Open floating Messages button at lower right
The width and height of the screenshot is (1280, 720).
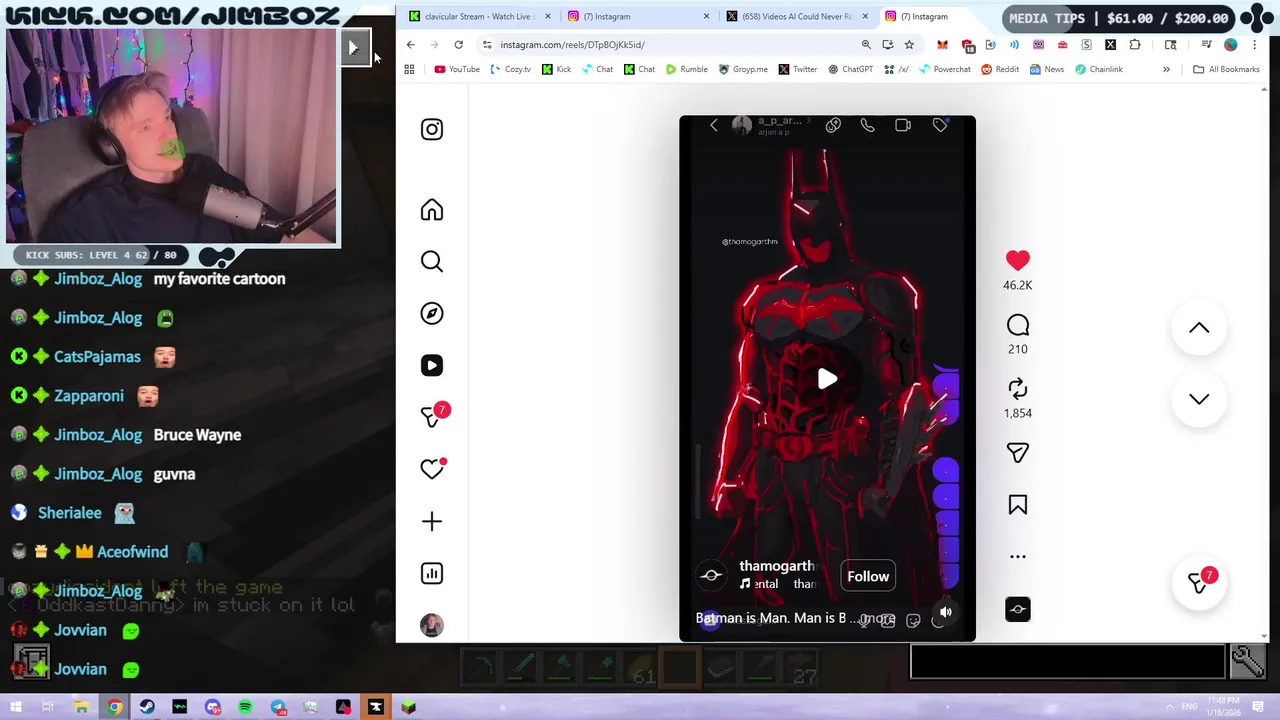tap(1199, 581)
